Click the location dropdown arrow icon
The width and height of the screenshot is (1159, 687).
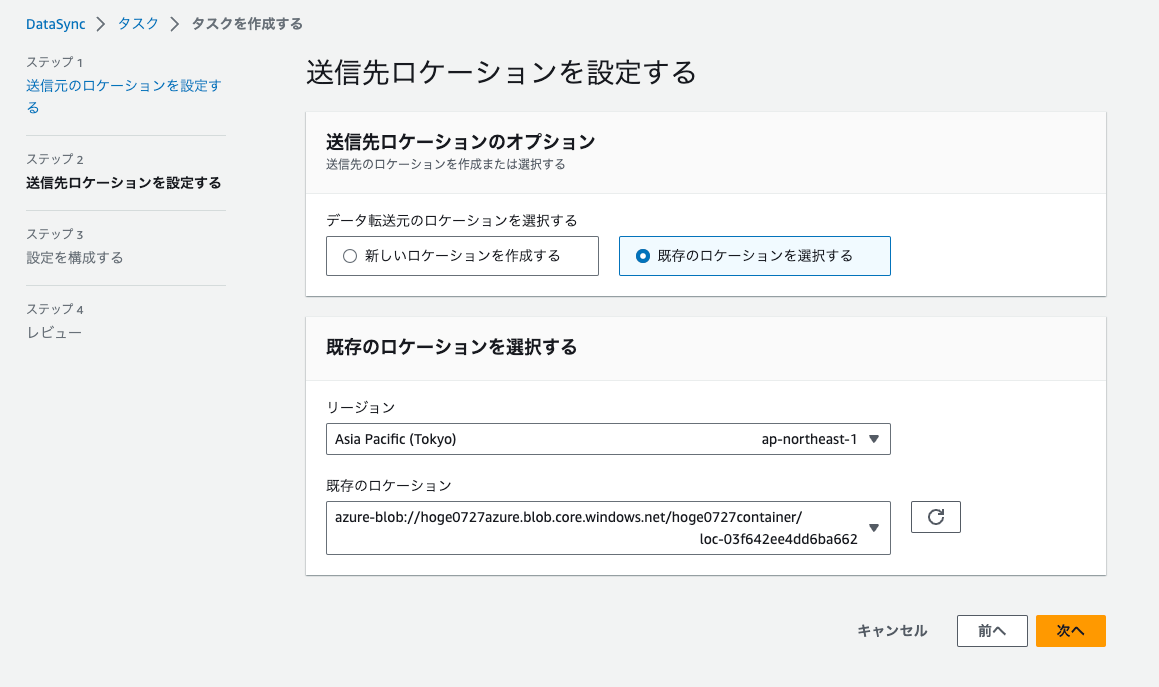pyautogui.click(x=873, y=527)
